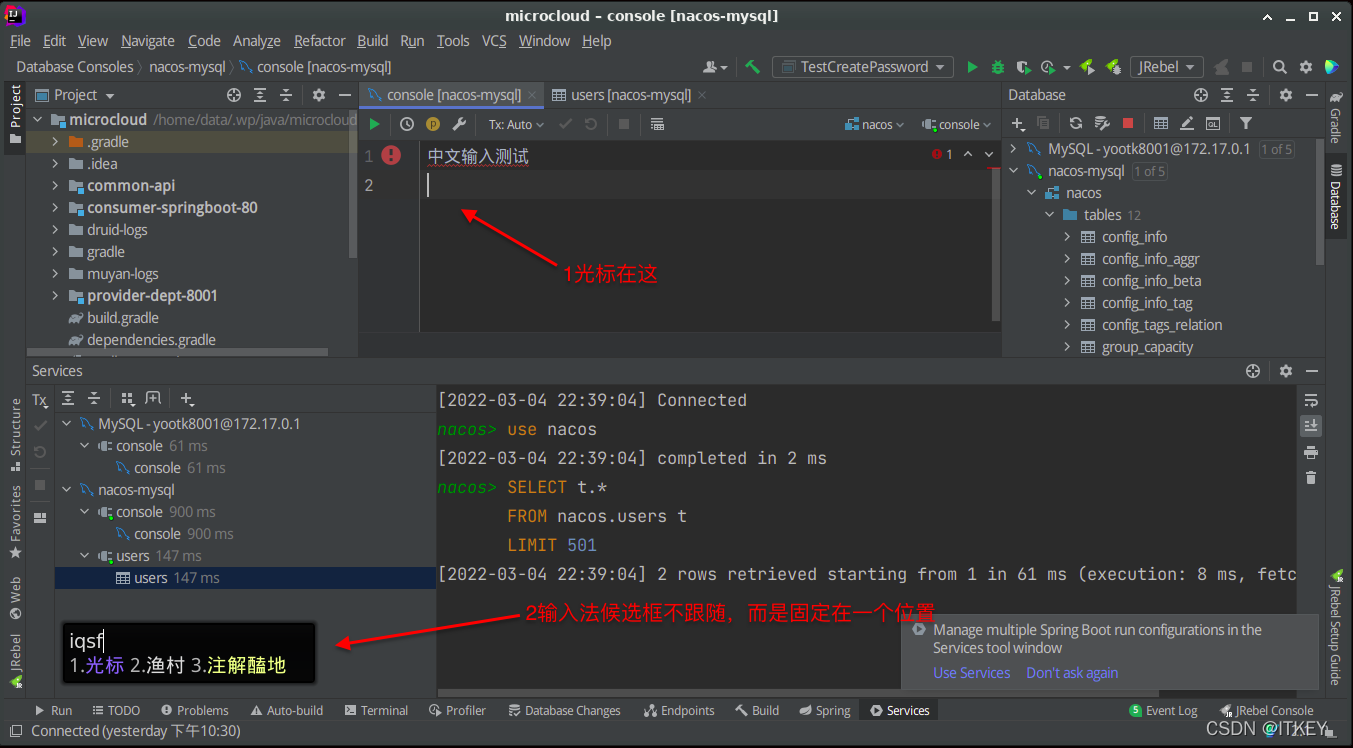Select provider-dept-8001 module in Project tree

[152, 296]
